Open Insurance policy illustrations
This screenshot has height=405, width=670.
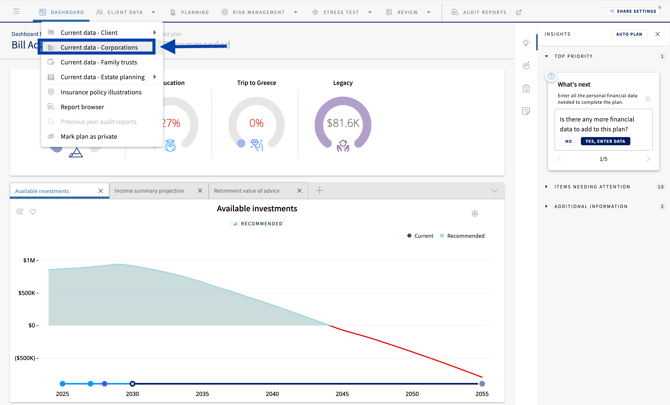[x=102, y=92]
